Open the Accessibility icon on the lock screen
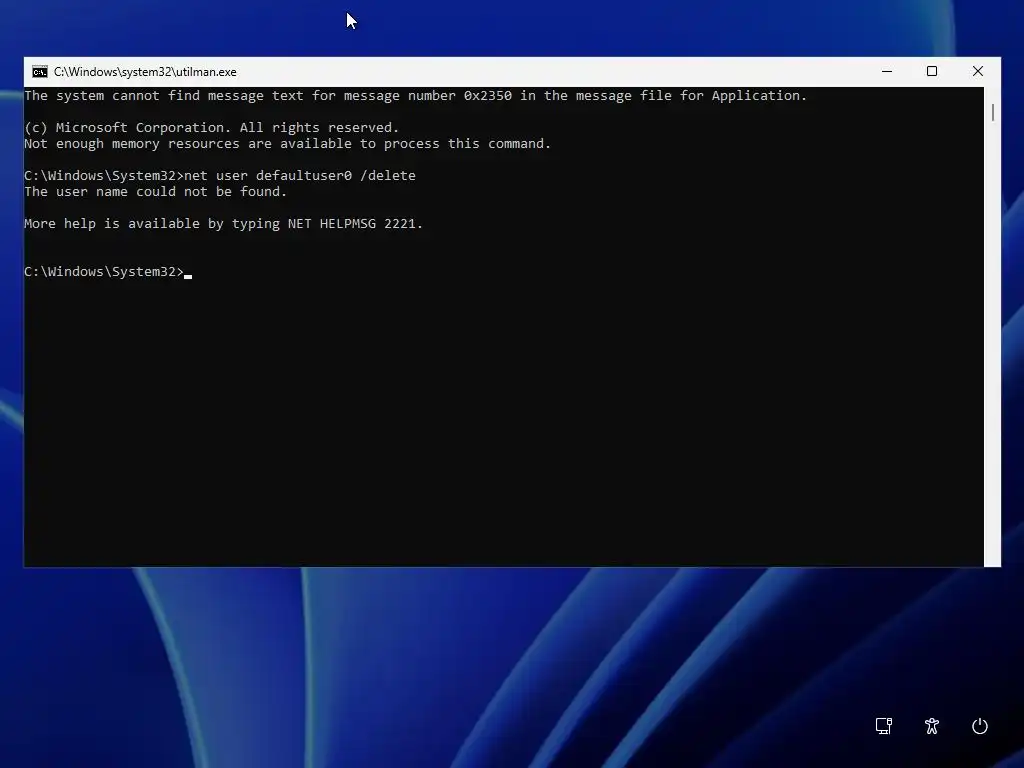 [932, 726]
